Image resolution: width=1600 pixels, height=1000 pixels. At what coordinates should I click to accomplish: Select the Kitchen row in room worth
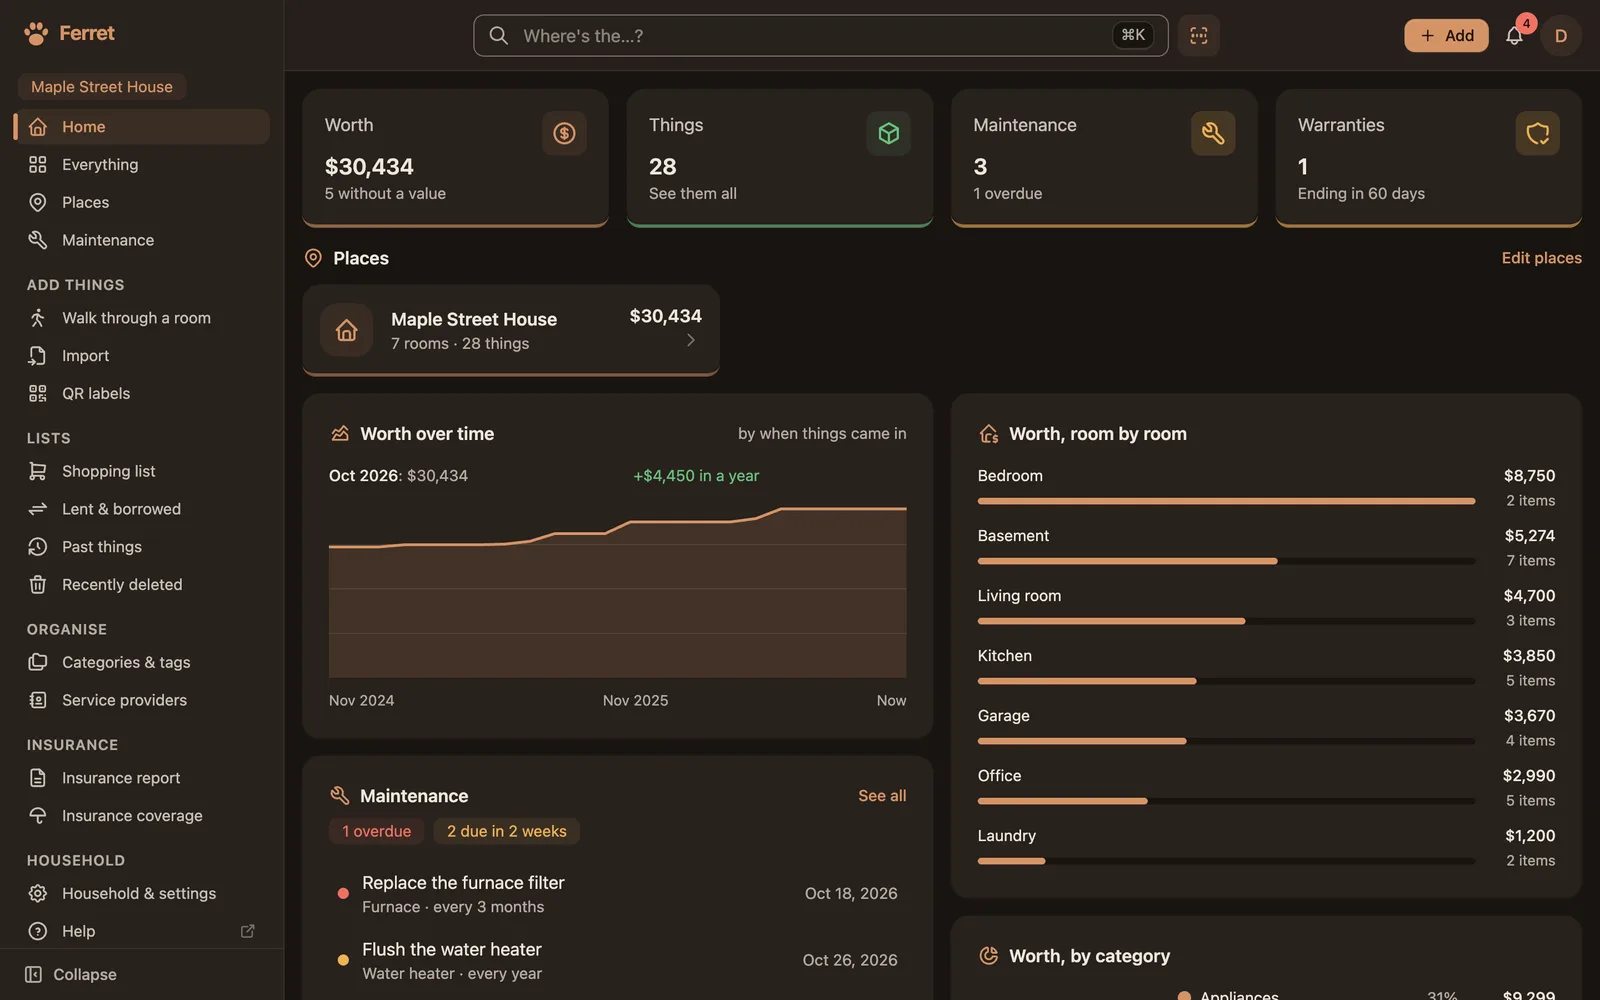1266,668
